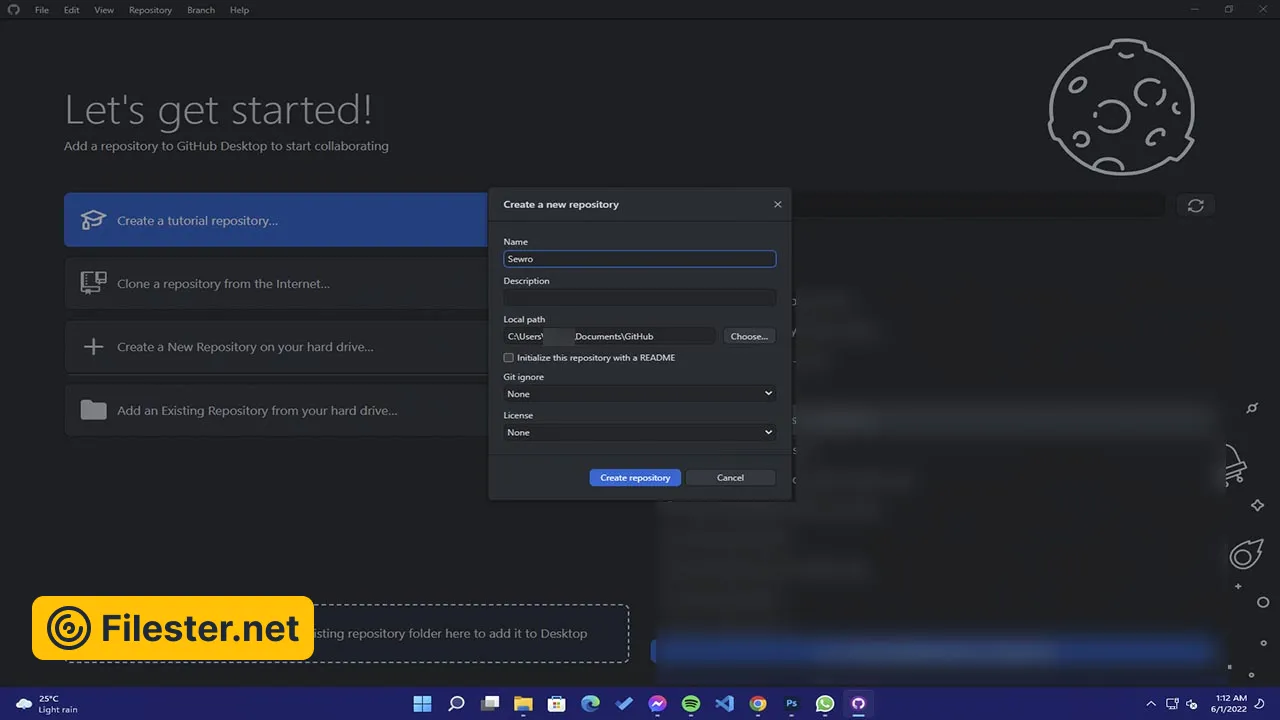The image size is (1280, 720).
Task: Click the refresh repositories icon button
Action: 1195,205
